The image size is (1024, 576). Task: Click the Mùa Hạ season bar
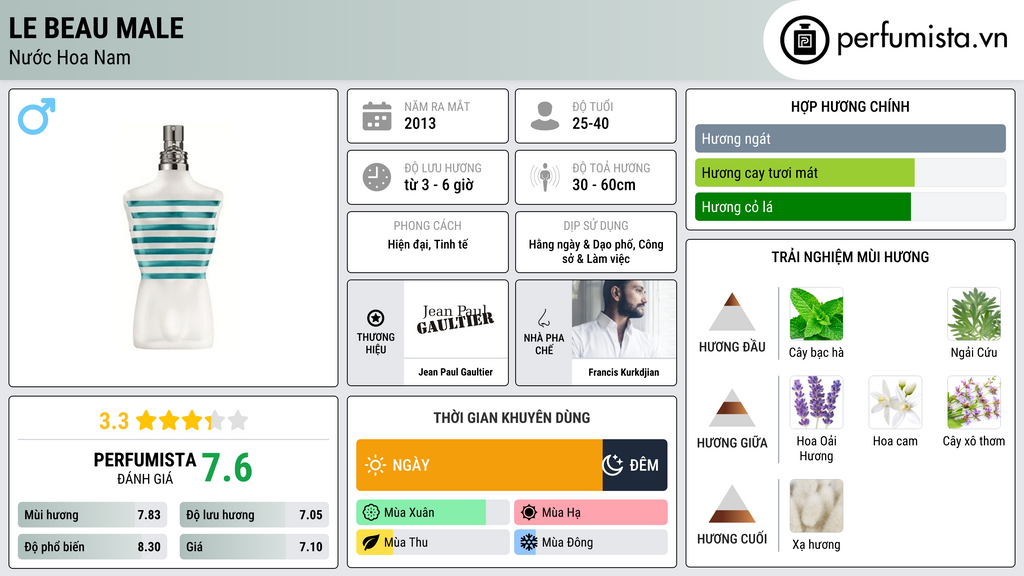[590, 513]
